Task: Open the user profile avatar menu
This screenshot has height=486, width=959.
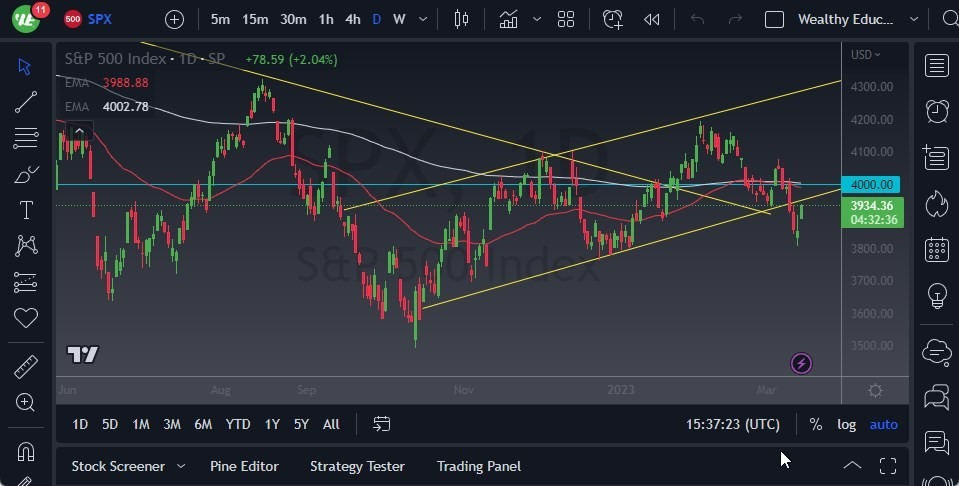Action: [26, 18]
